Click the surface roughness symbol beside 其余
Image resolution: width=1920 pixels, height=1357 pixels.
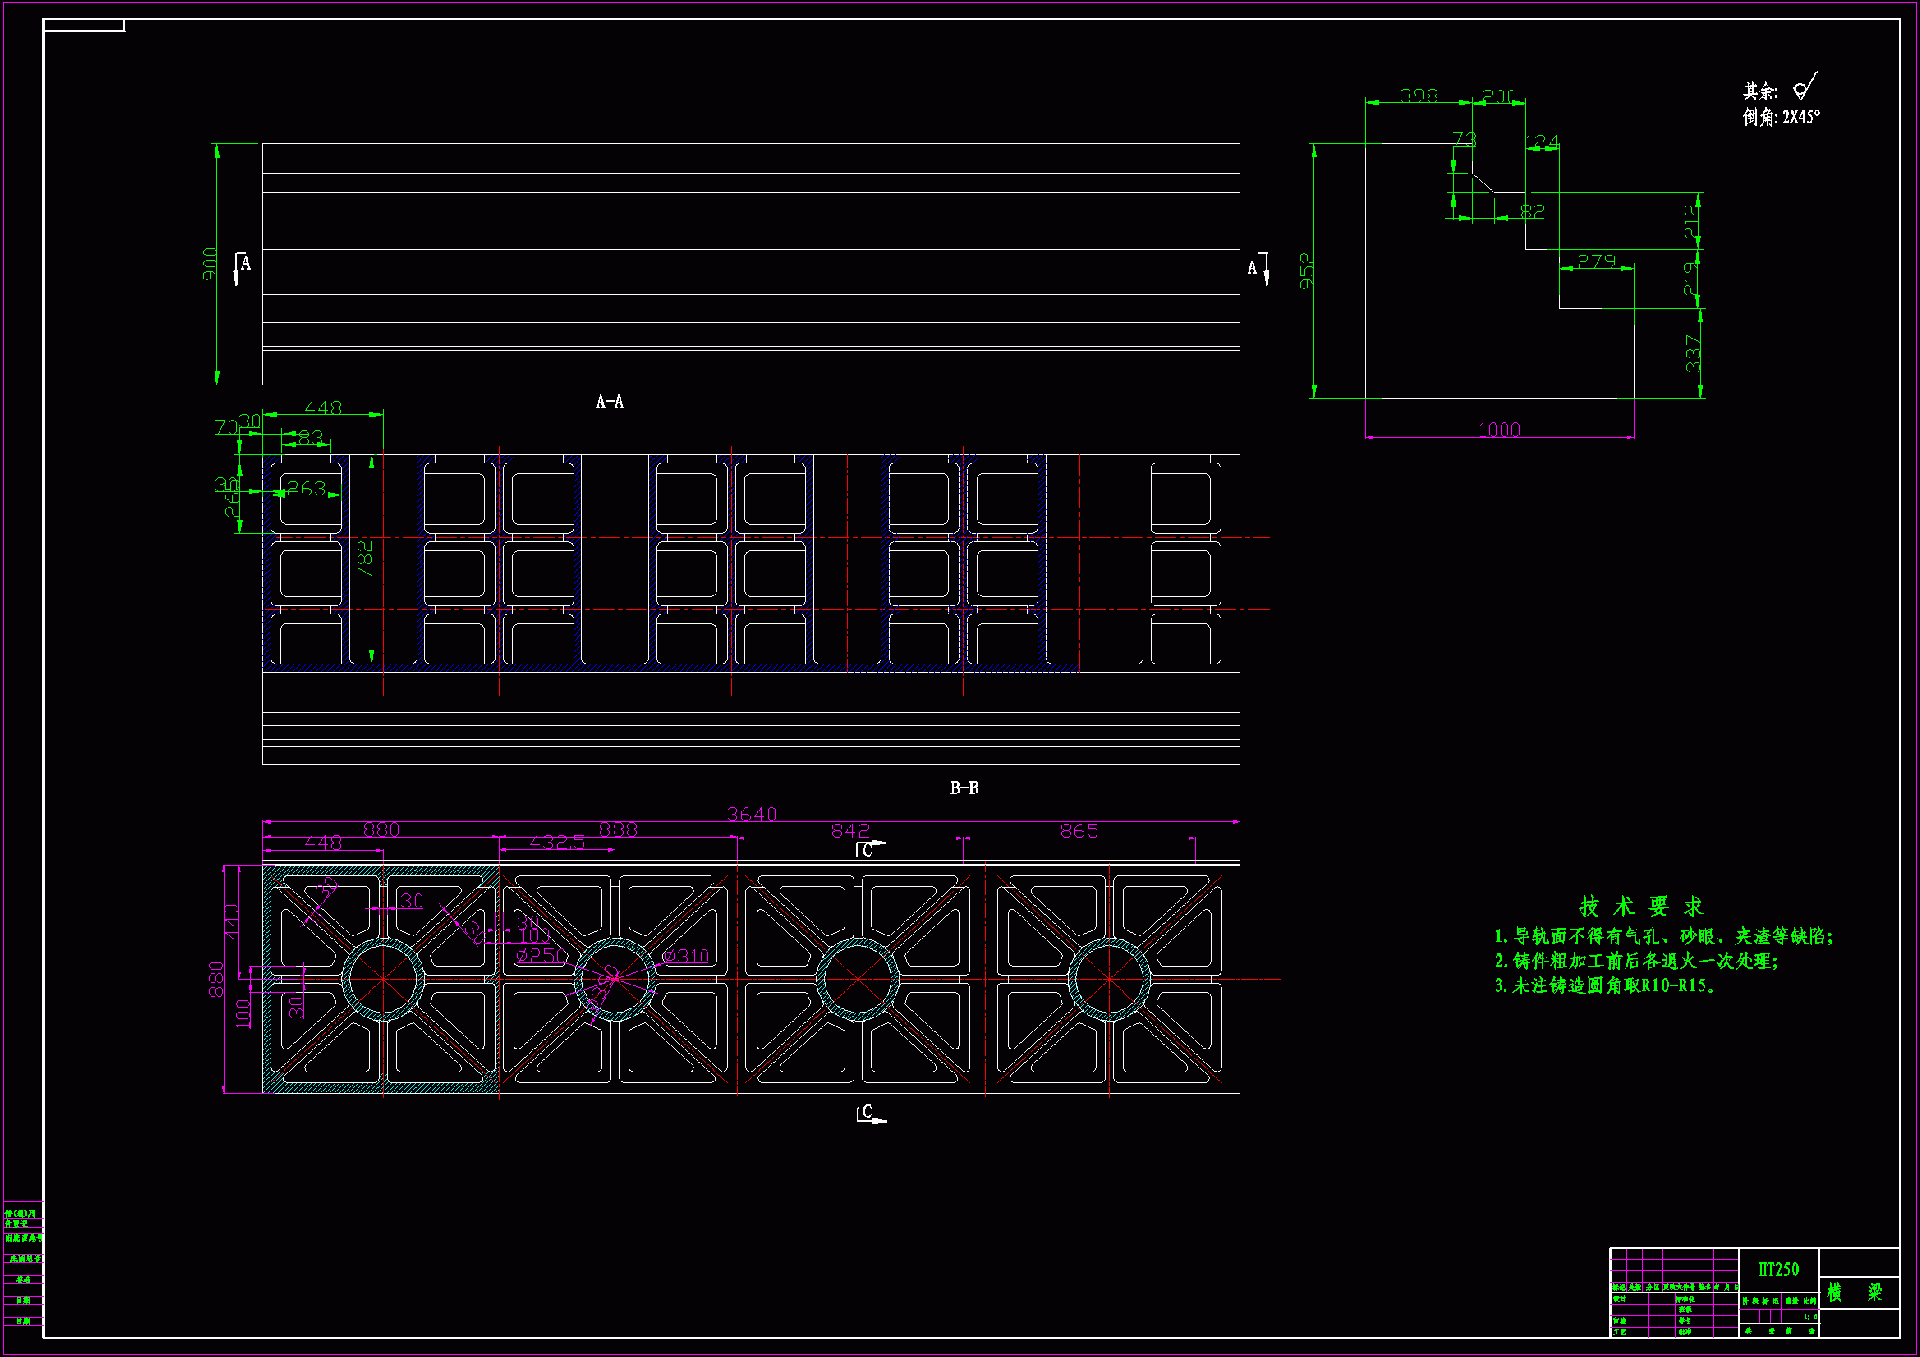pos(1806,88)
